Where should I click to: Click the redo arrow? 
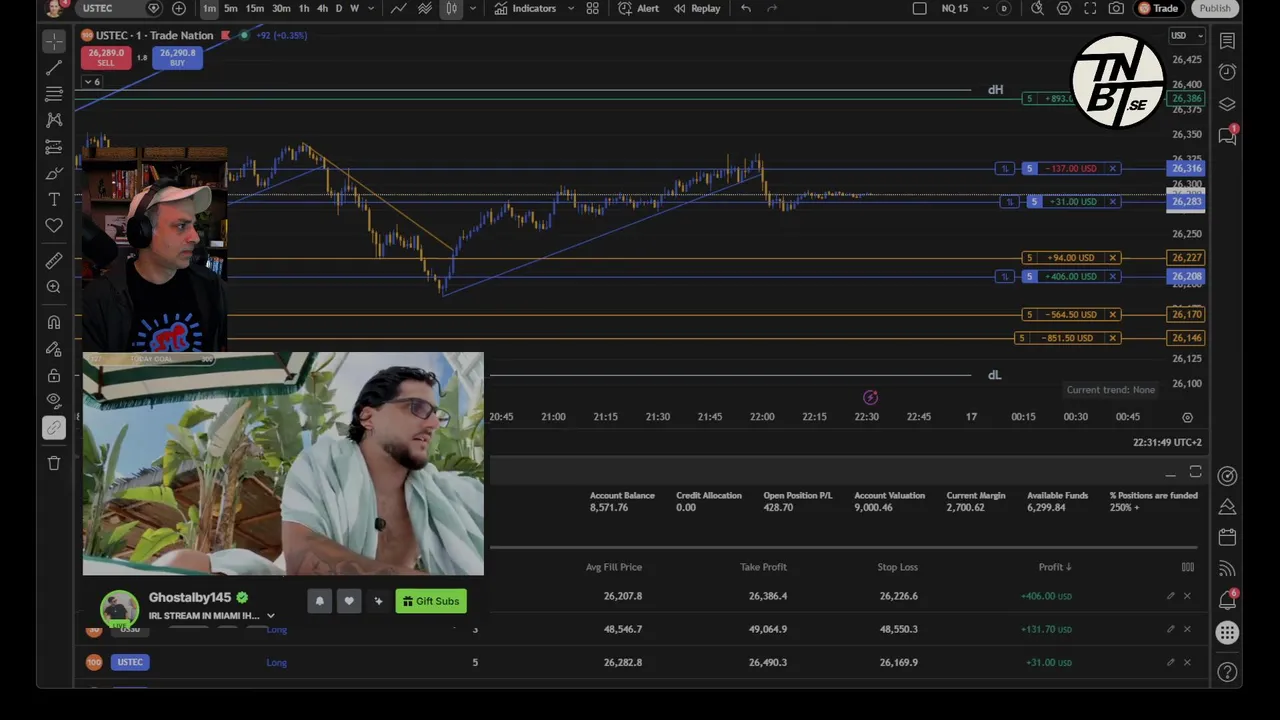(772, 8)
